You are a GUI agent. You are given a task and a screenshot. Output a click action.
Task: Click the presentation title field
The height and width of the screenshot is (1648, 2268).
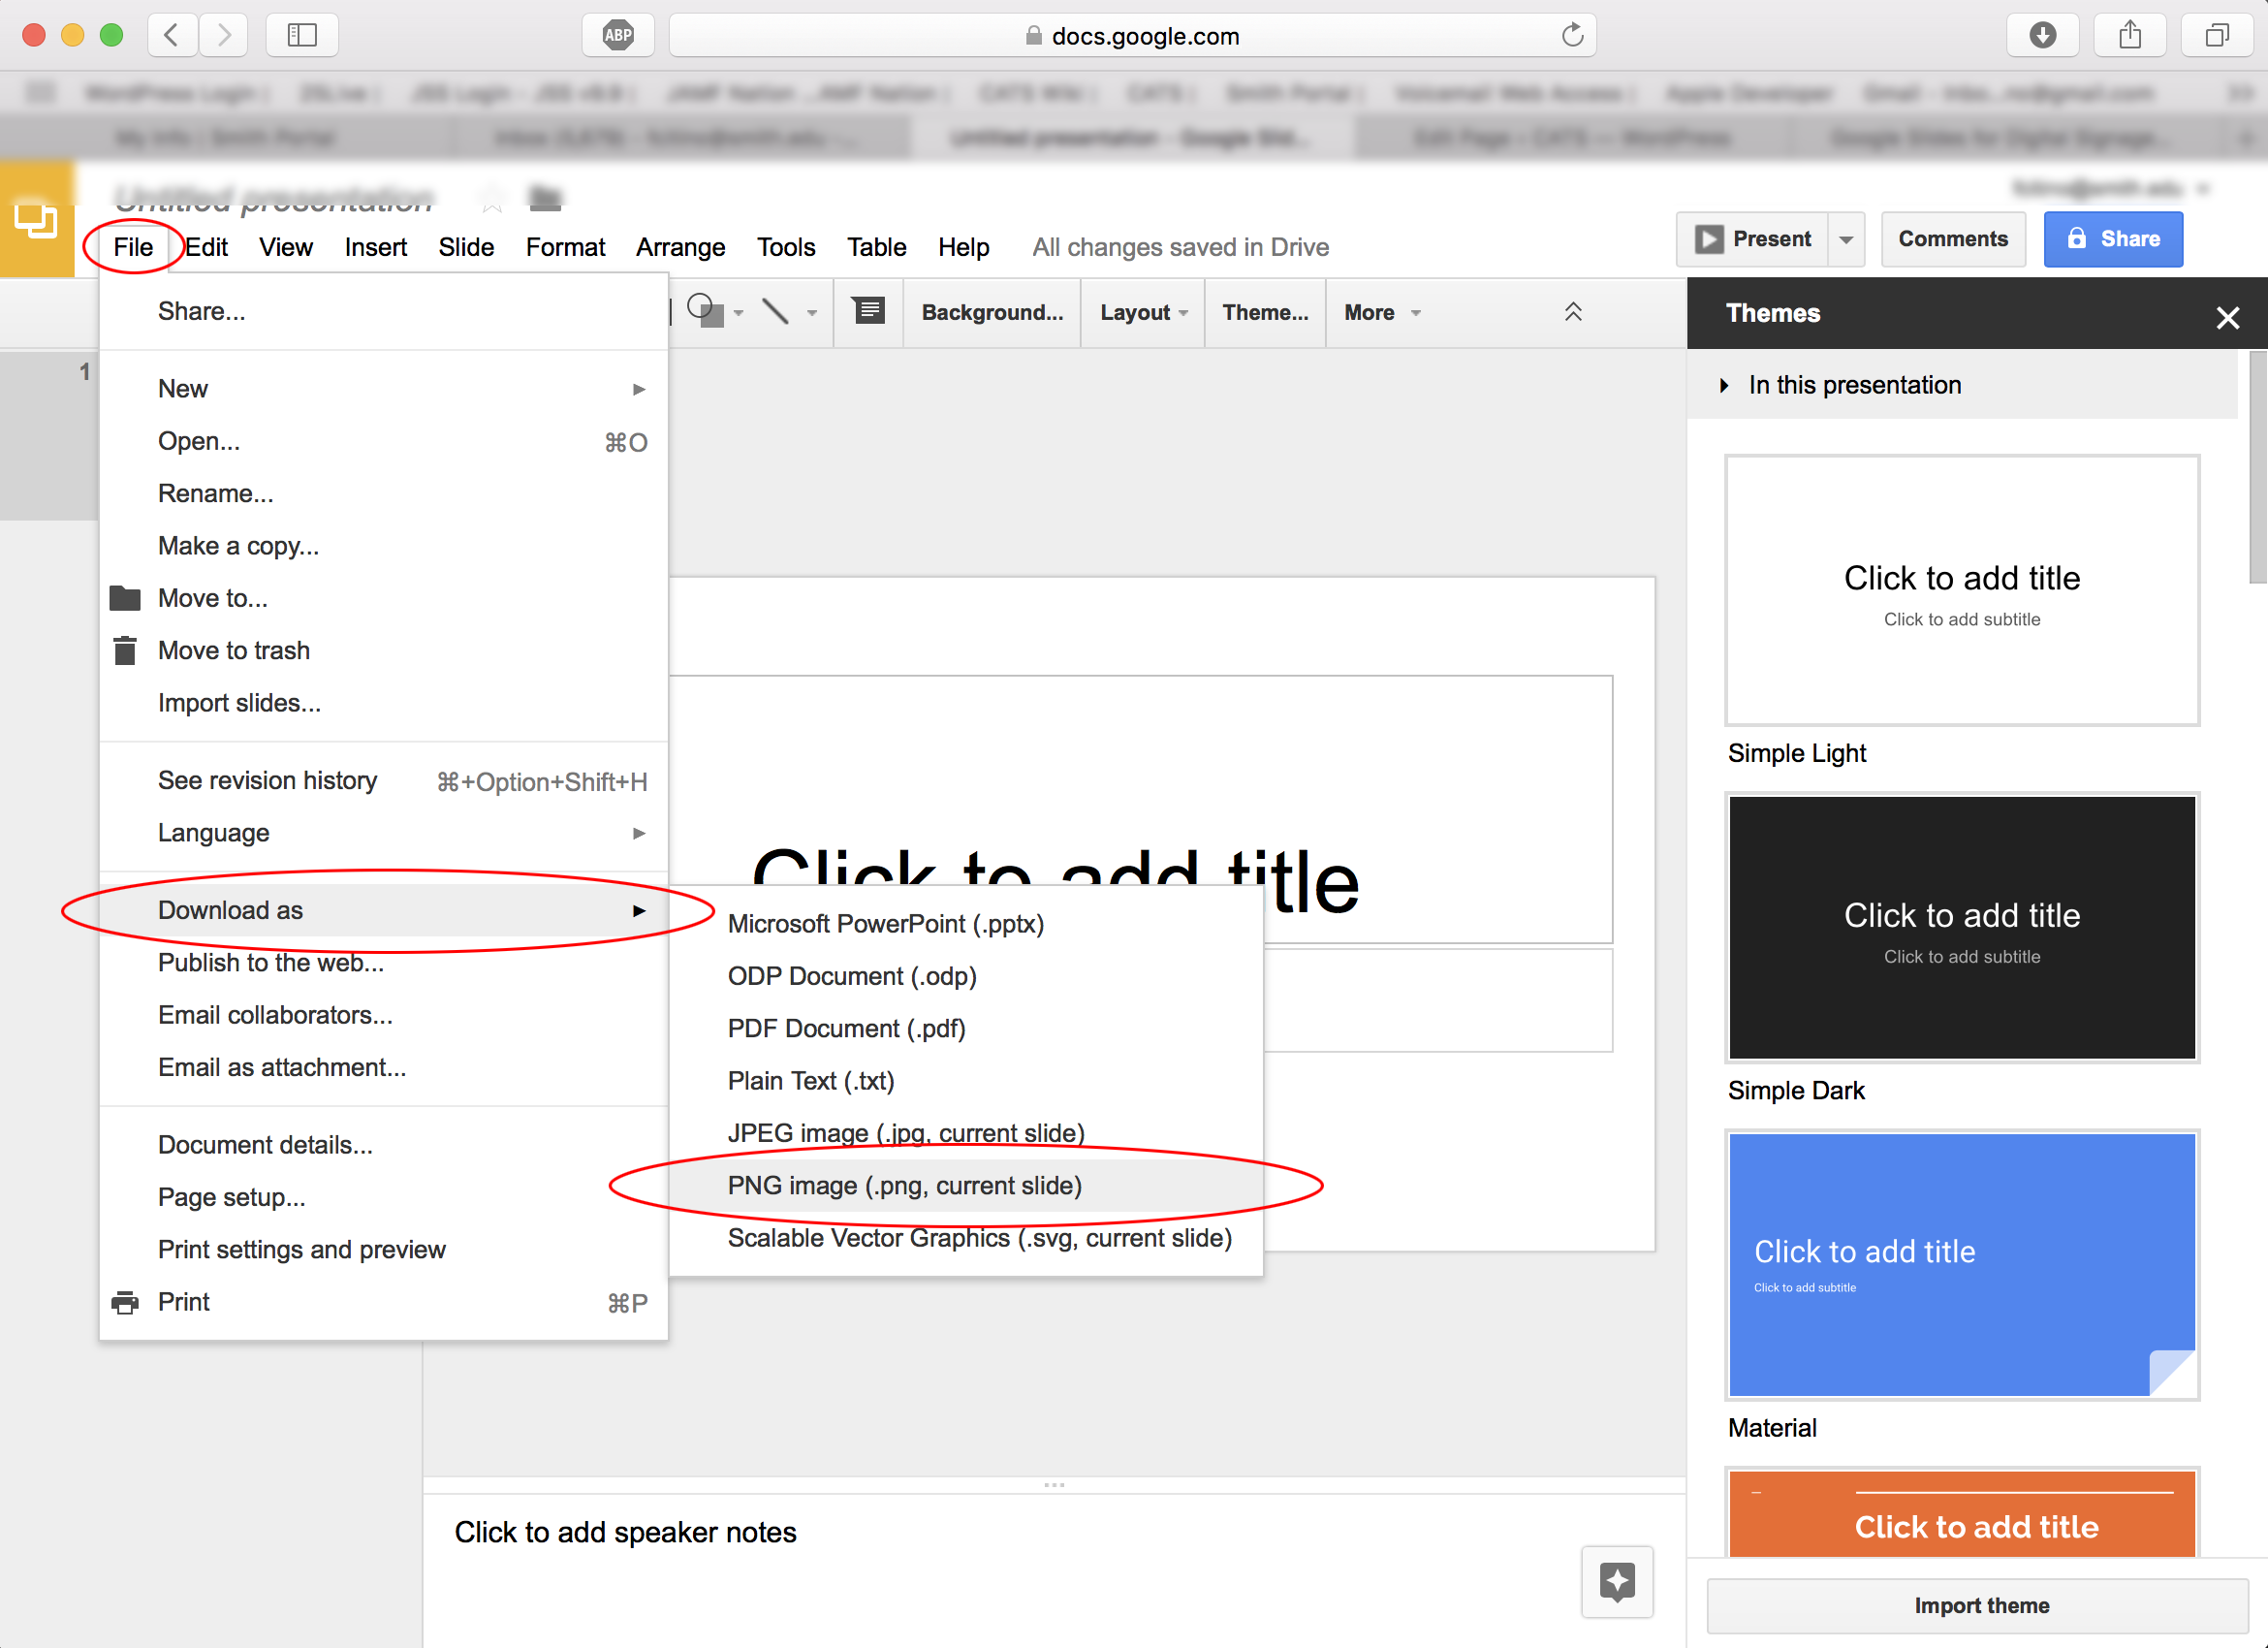pos(273,199)
